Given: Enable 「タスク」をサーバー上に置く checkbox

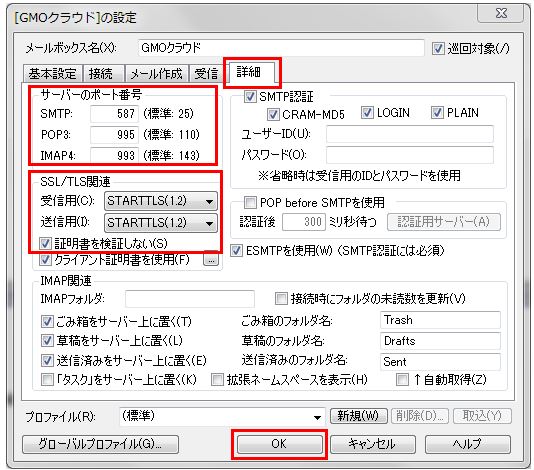Looking at the screenshot, I should click(47, 379).
